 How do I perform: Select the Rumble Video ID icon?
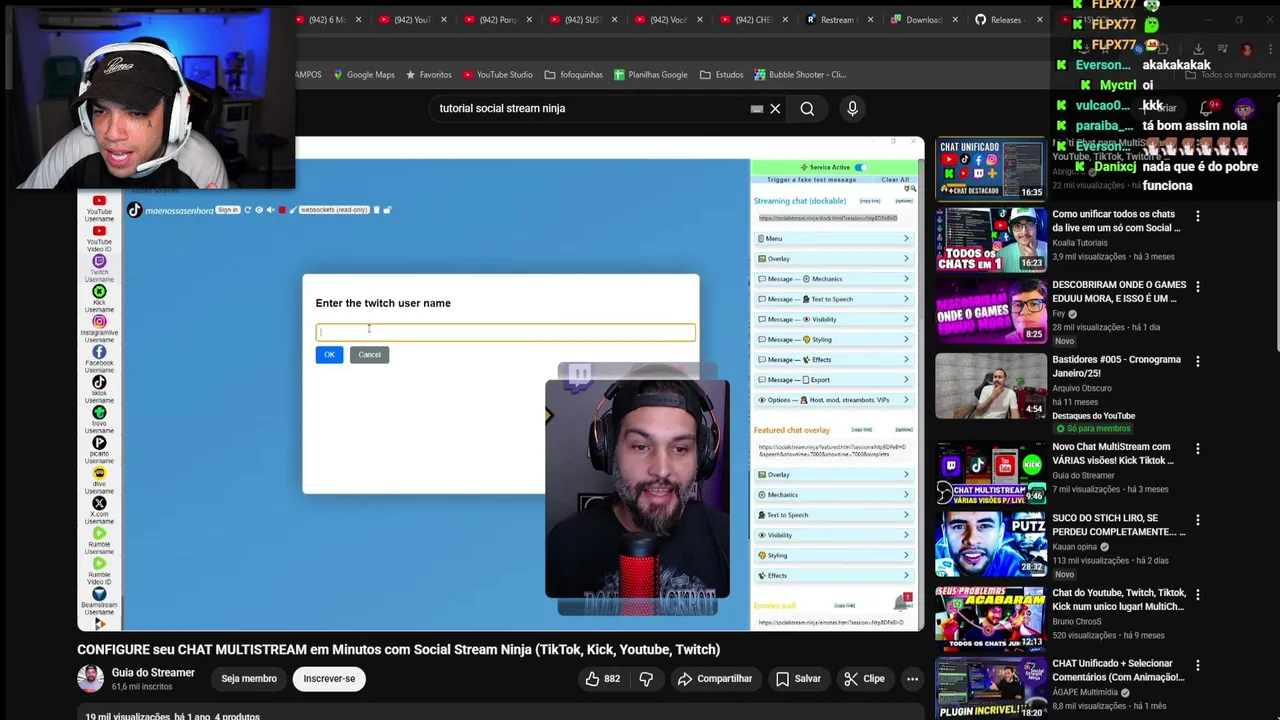[99, 563]
